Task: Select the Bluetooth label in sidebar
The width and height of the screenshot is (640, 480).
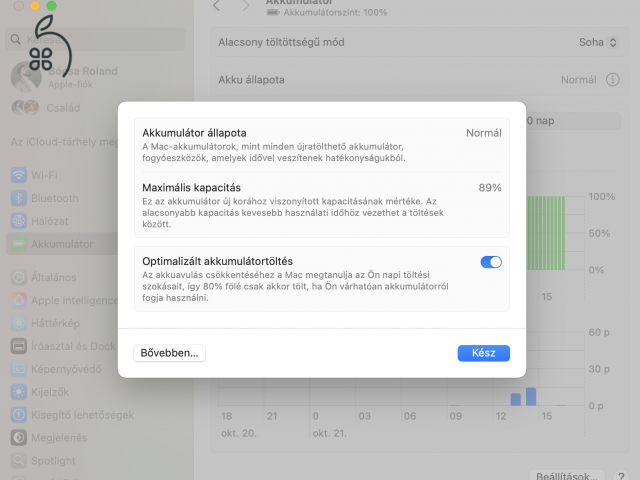Action: point(55,198)
